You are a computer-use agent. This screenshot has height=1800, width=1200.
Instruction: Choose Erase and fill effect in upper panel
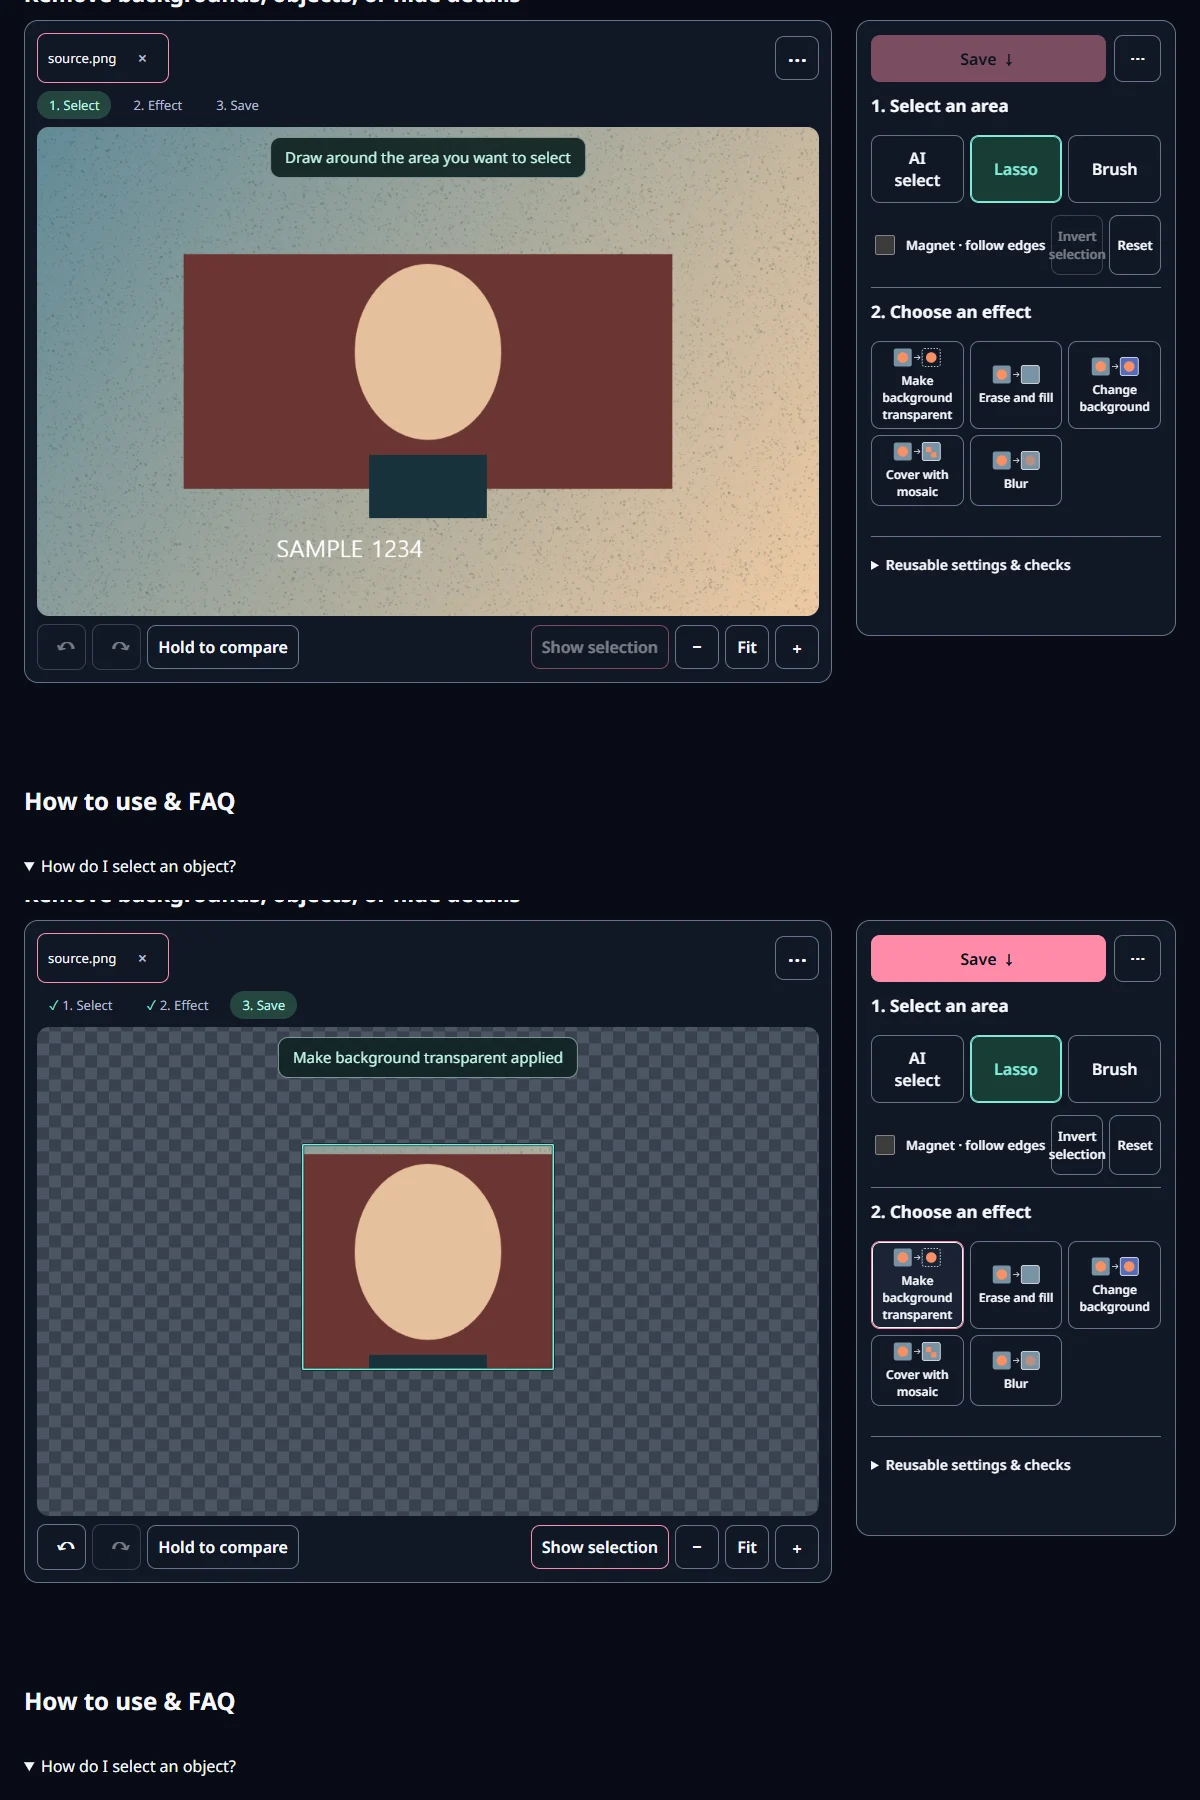point(1016,385)
